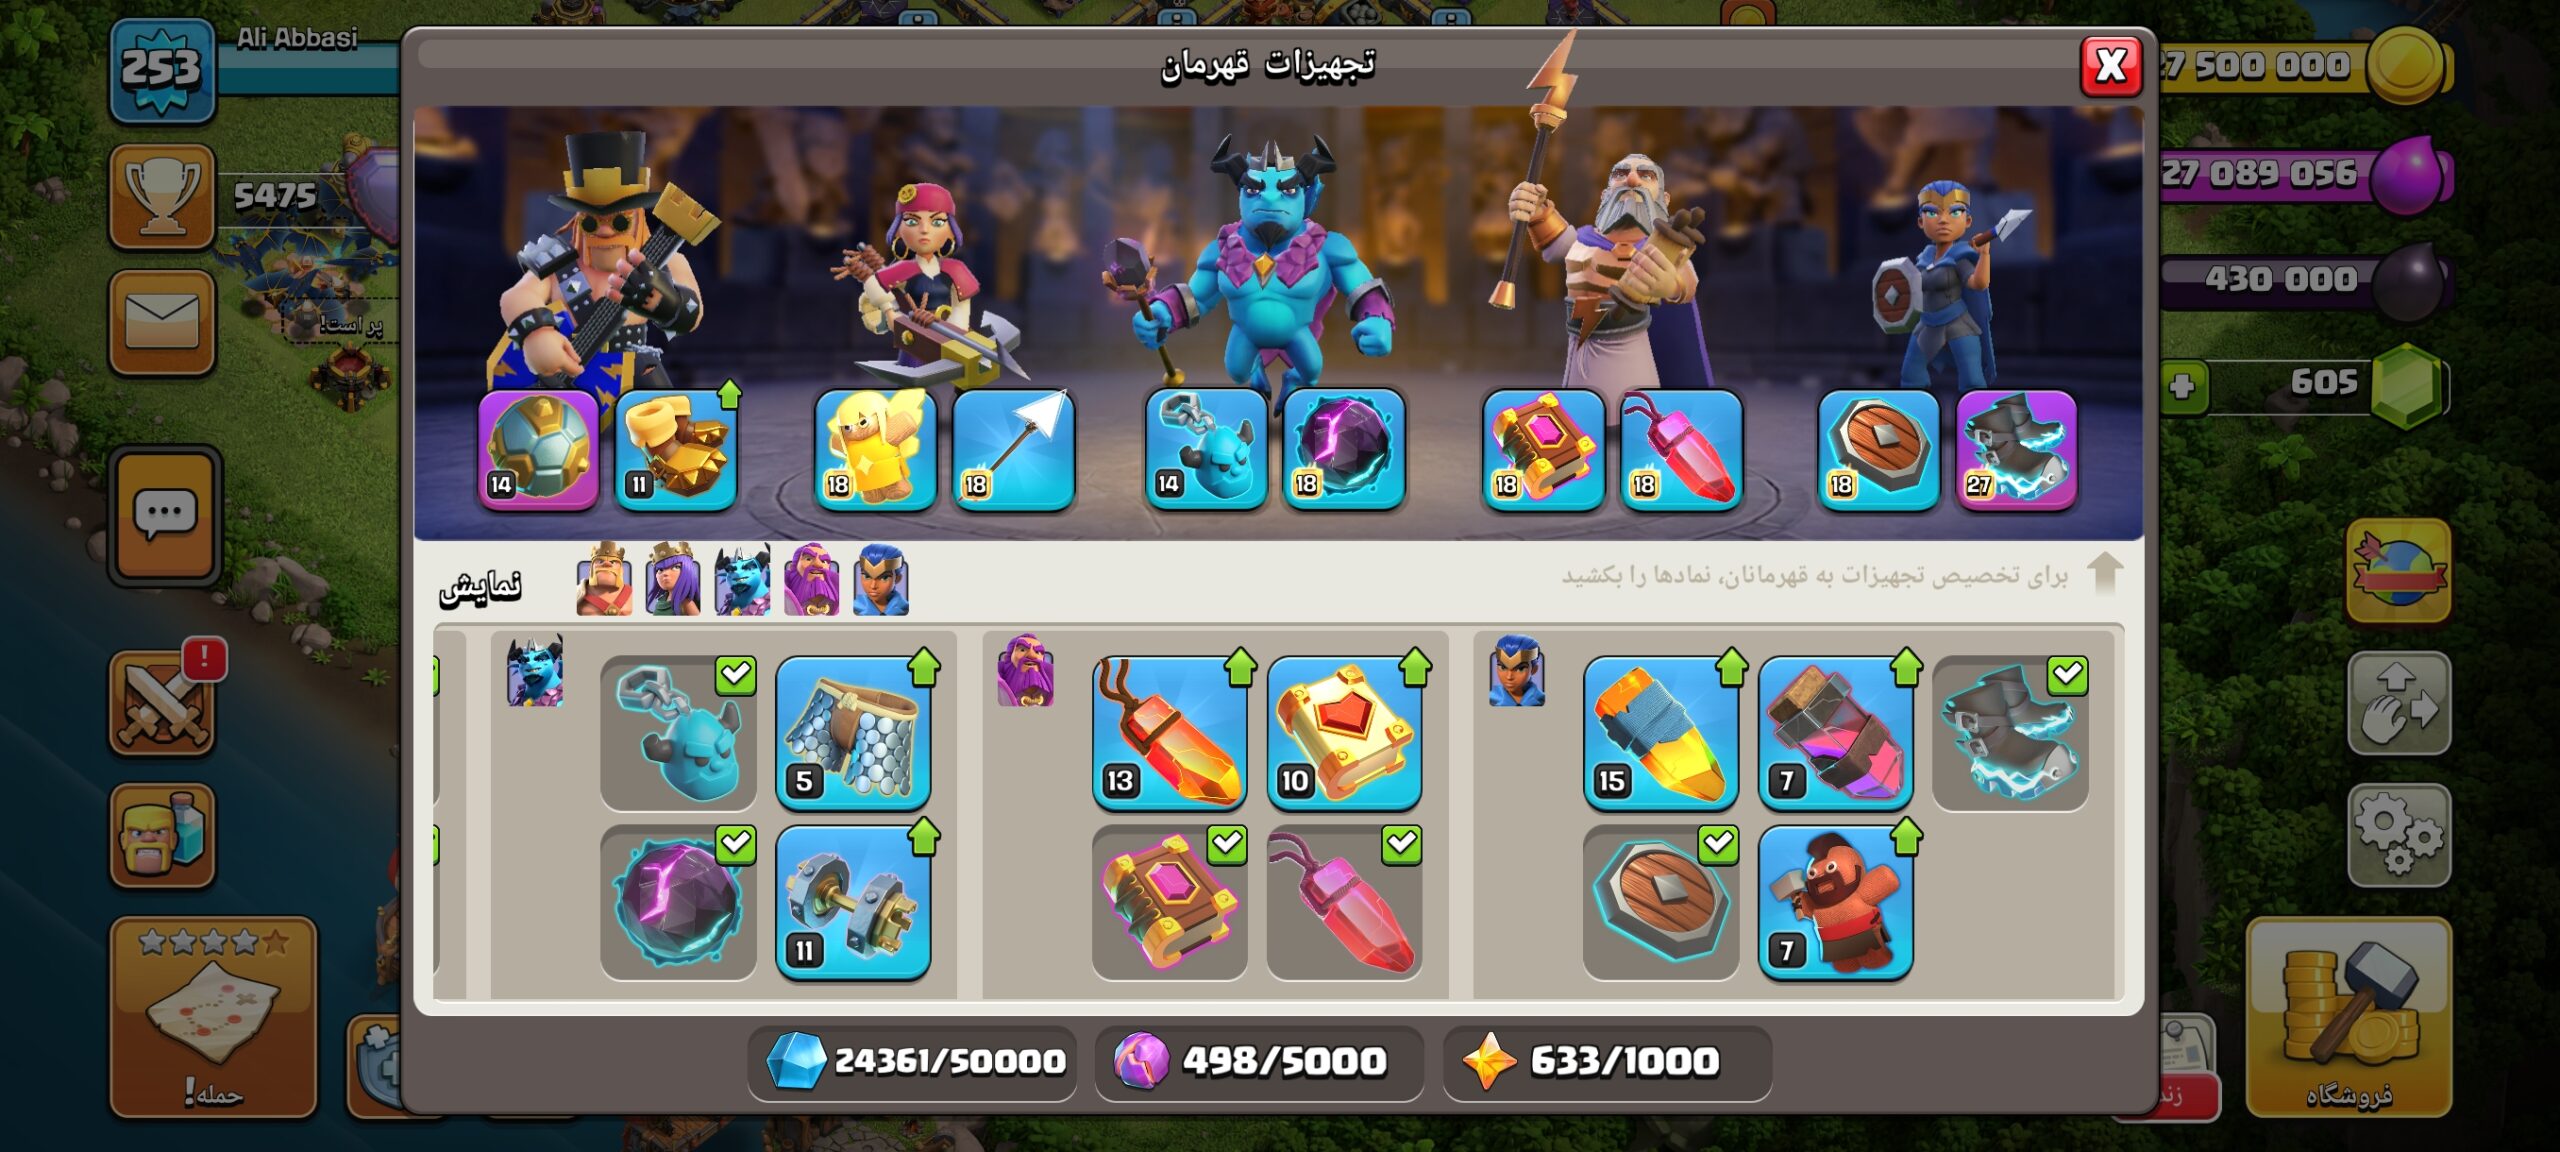The image size is (2560, 1152).
Task: Pick the level 13 orange crystal gem
Action: pyautogui.click(x=1169, y=732)
